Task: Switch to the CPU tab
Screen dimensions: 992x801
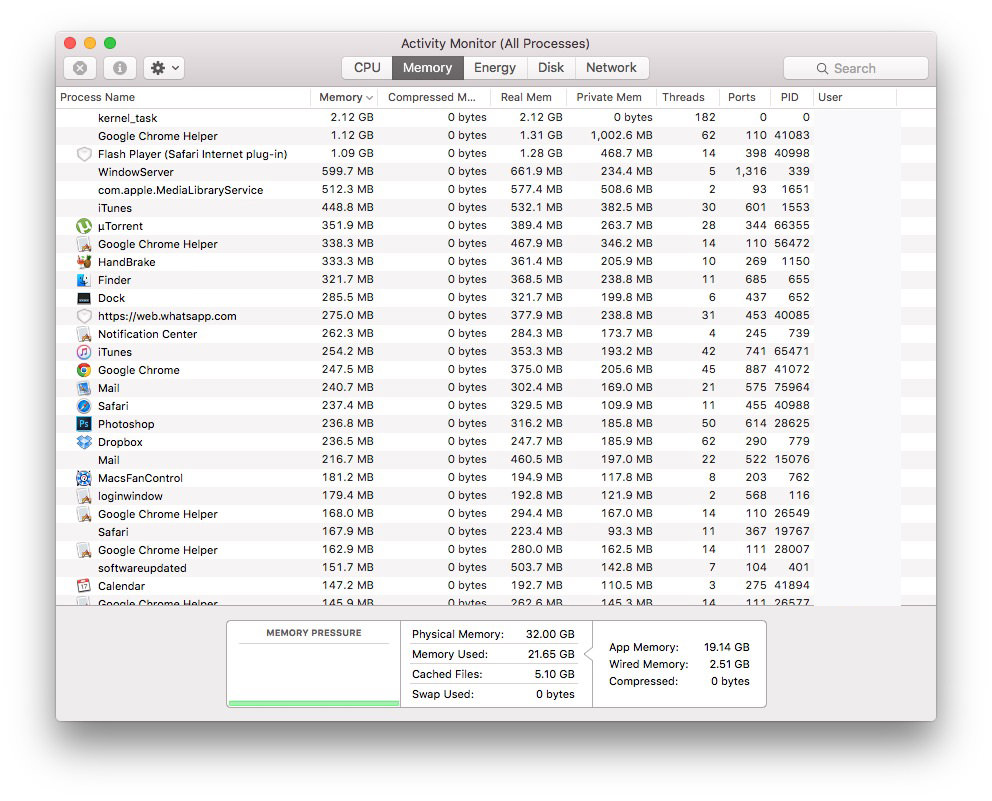Action: click(x=367, y=68)
